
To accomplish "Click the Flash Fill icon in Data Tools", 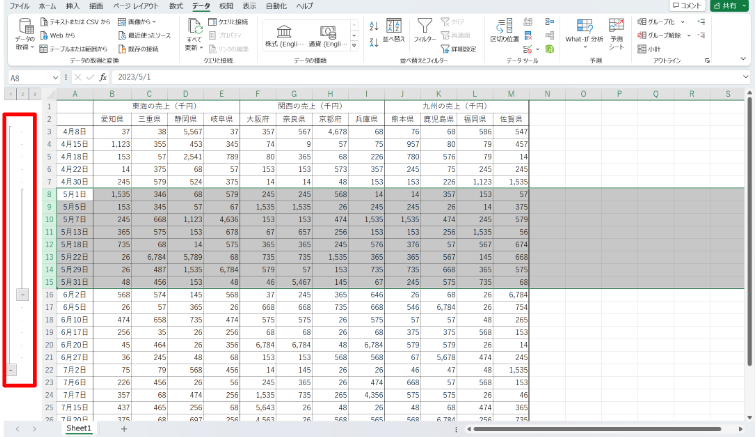I will click(x=528, y=22).
